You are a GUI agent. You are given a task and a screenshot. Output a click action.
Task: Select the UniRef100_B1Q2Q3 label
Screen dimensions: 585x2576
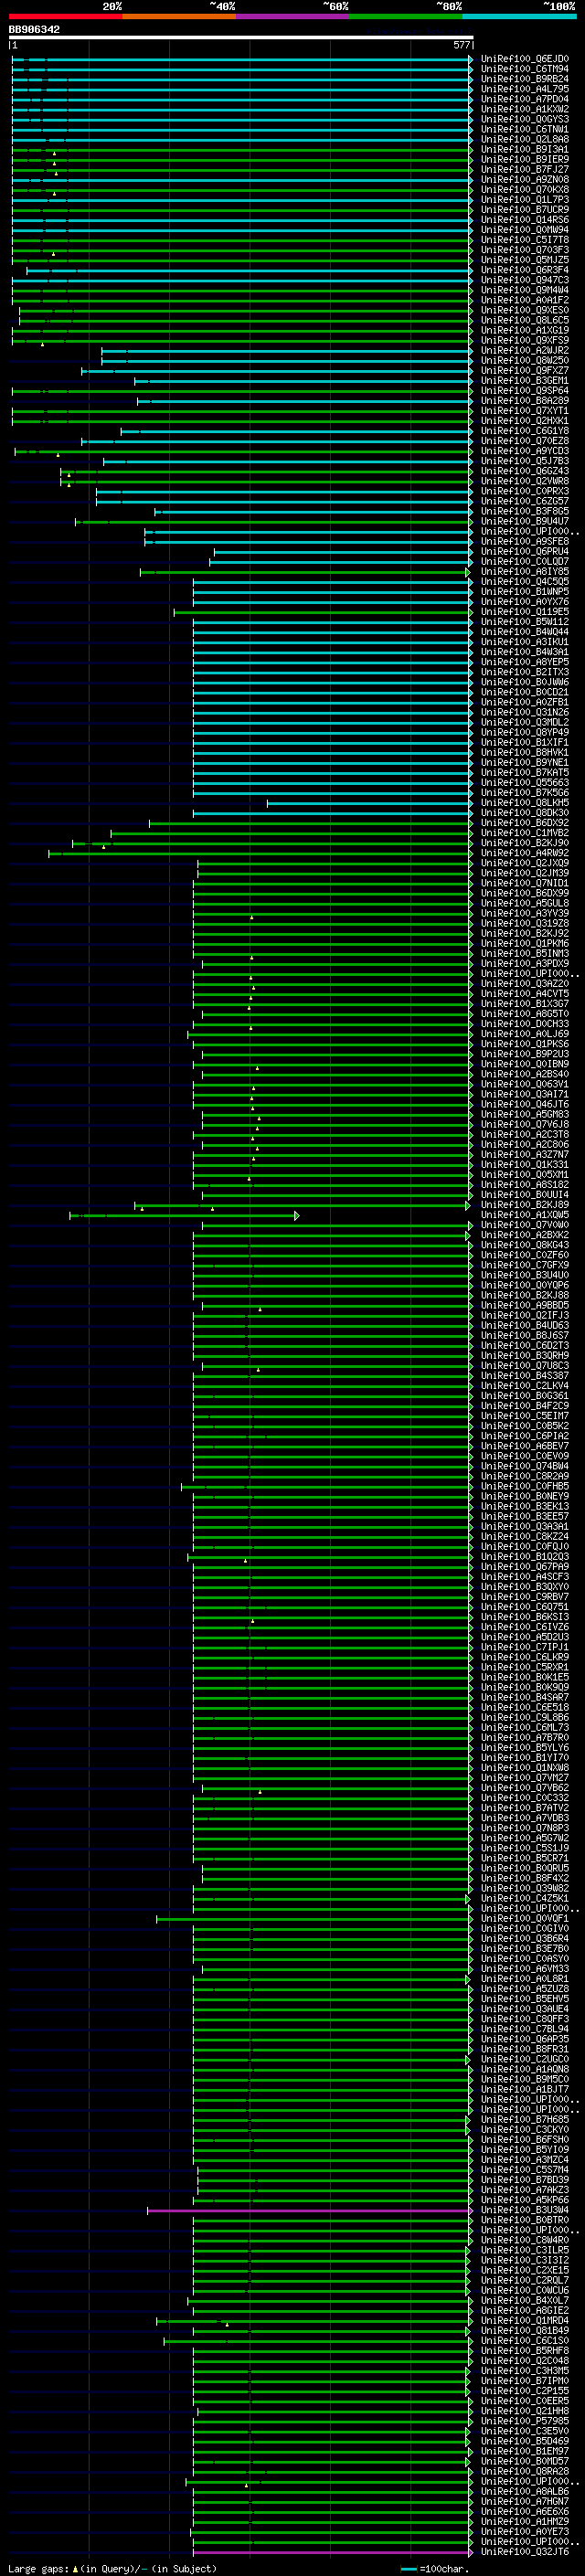pos(525,1556)
